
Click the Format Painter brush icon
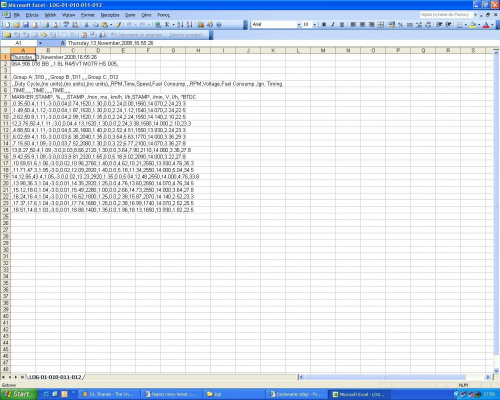[118, 25]
